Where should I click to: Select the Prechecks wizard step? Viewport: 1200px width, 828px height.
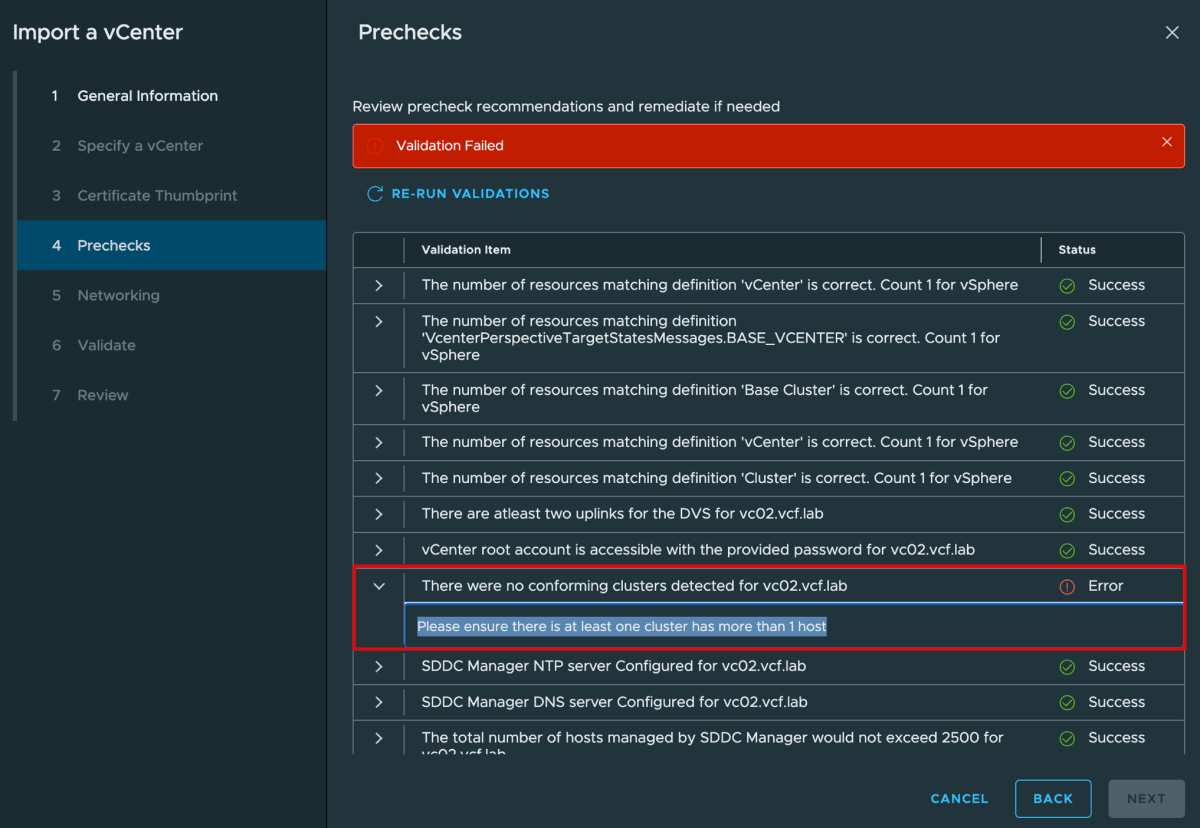(114, 246)
